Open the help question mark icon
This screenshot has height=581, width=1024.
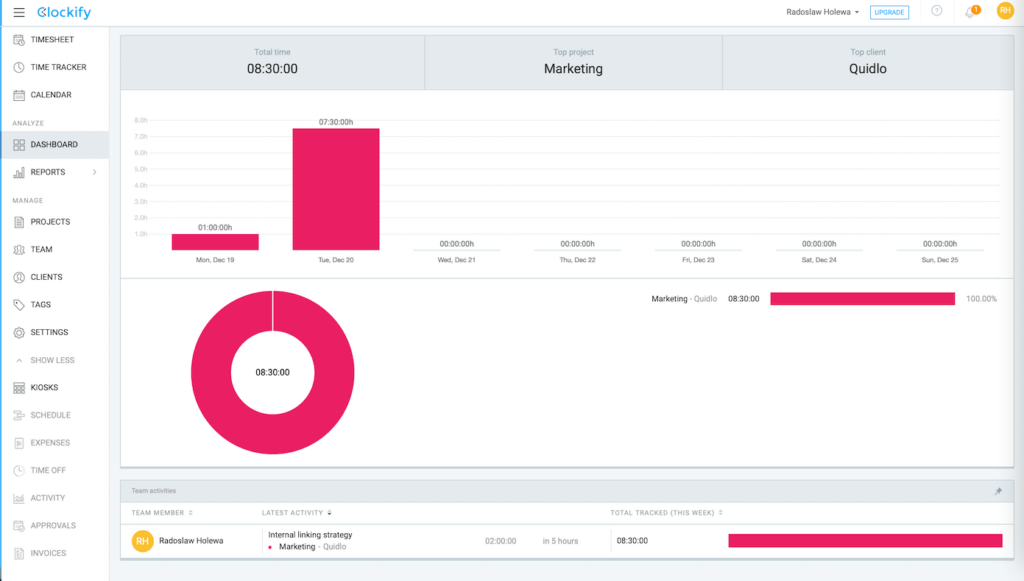936,11
